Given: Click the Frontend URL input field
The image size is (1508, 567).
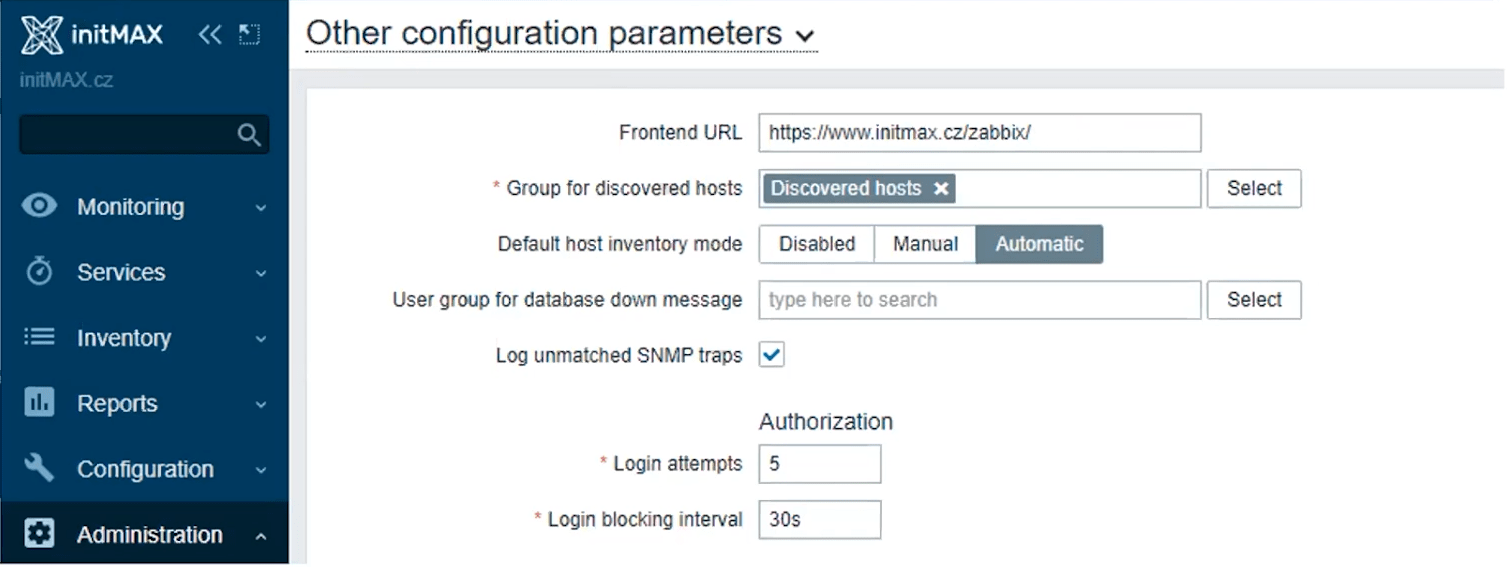Looking at the screenshot, I should pyautogui.click(x=979, y=133).
